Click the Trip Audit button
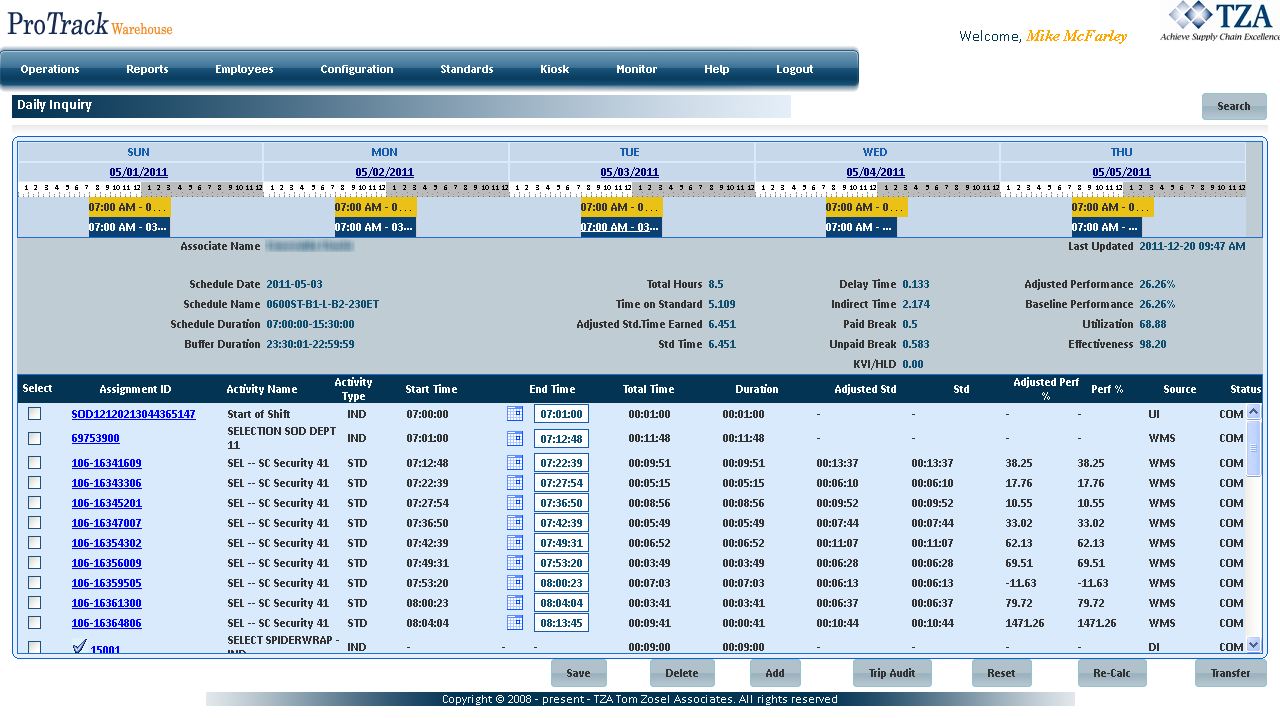This screenshot has height=718, width=1280. coord(892,673)
